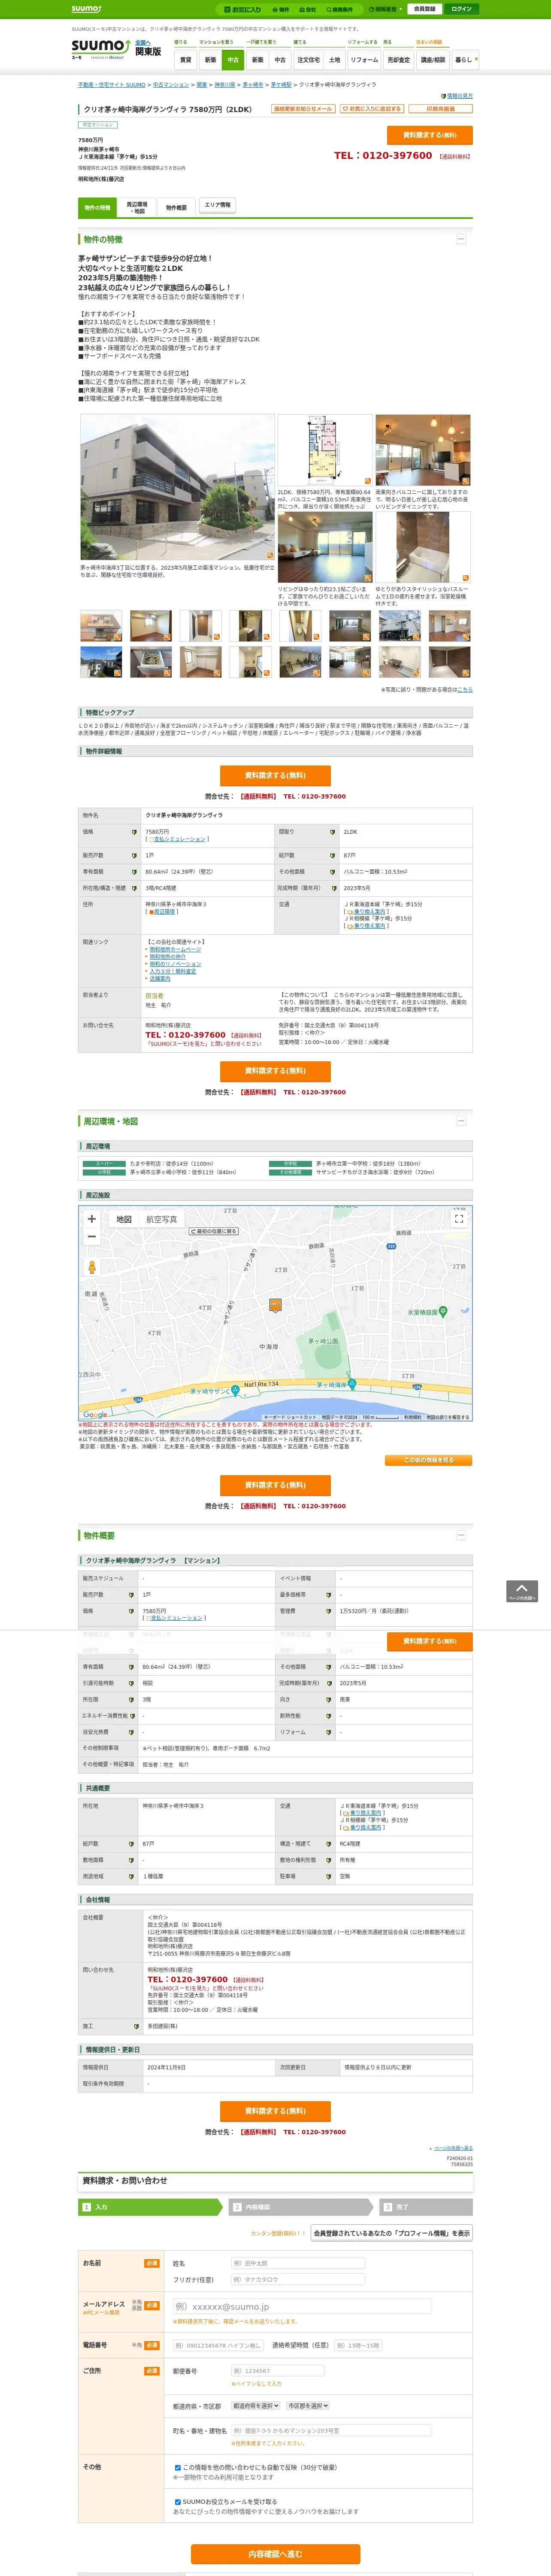Image resolution: width=551 pixels, height=2576 pixels.
Task: Click ページの先頭へ floating button
Action: click(522, 1591)
